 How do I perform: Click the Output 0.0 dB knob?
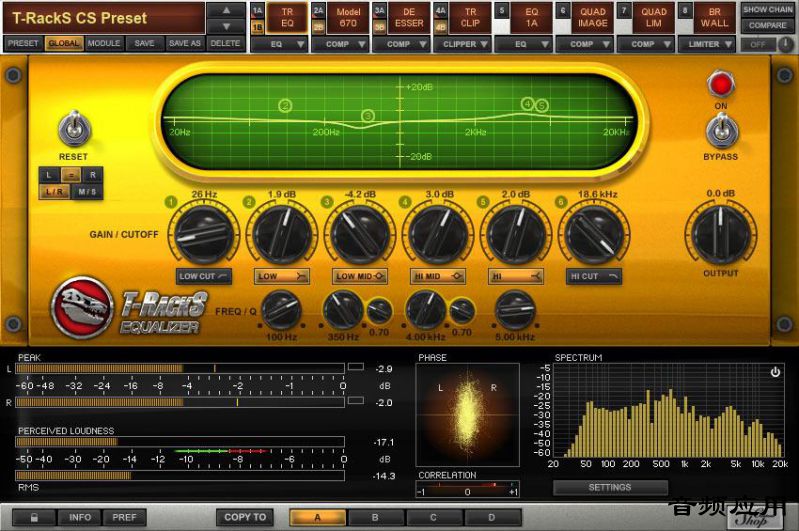click(720, 234)
